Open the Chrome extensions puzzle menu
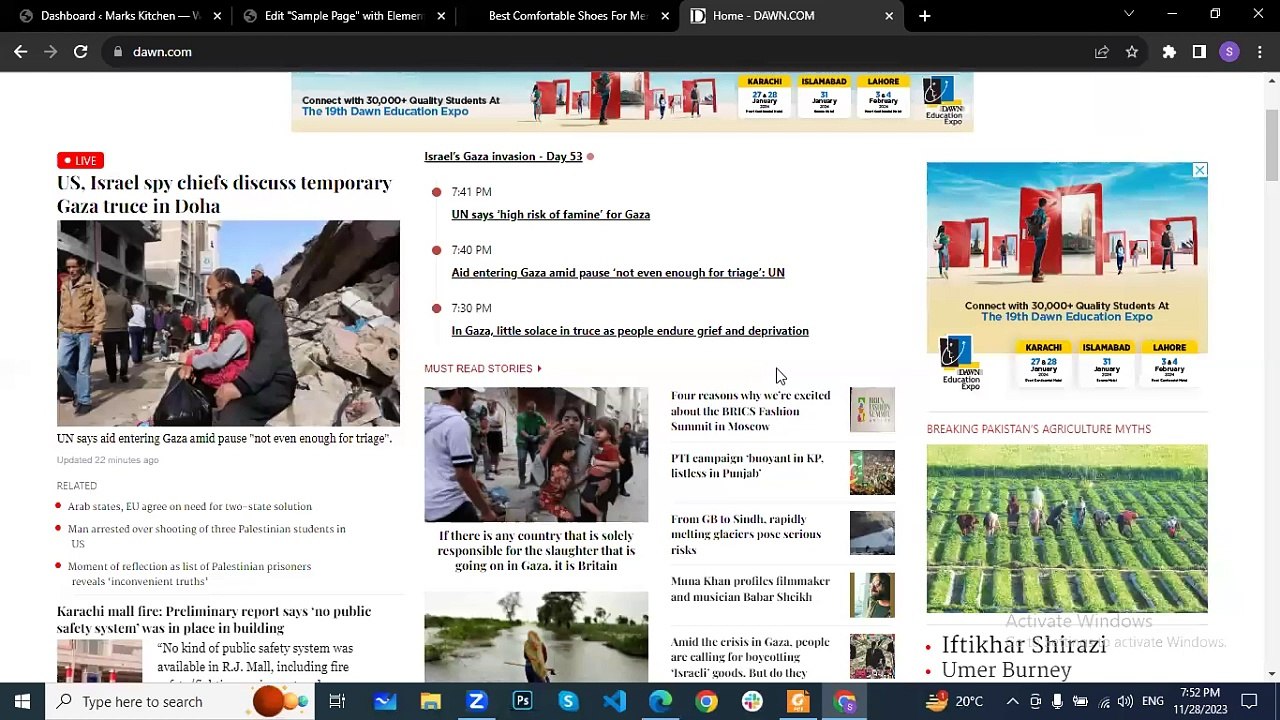 [1169, 52]
